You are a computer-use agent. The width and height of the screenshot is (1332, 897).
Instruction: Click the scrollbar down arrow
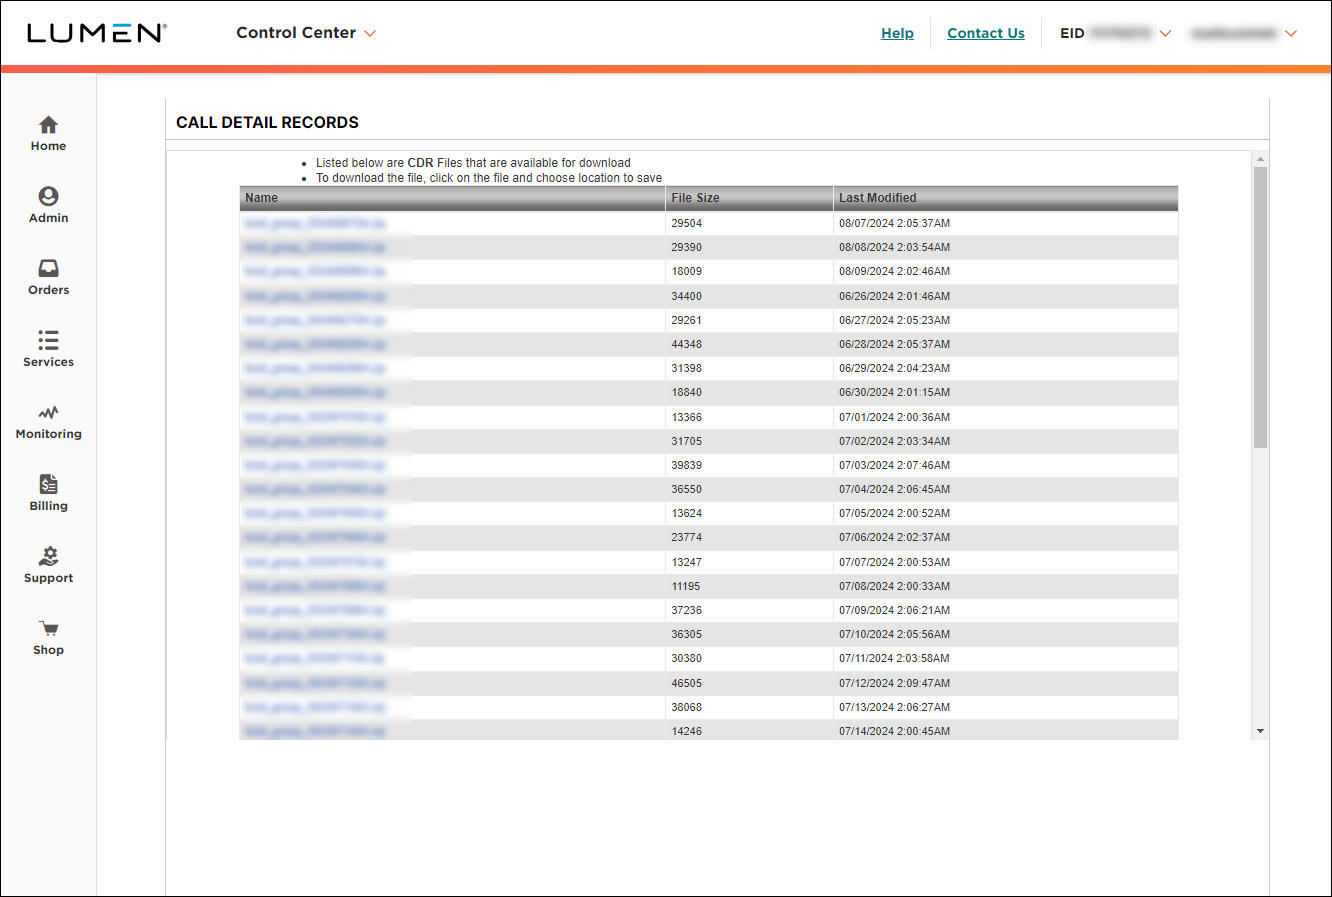pyautogui.click(x=1260, y=731)
